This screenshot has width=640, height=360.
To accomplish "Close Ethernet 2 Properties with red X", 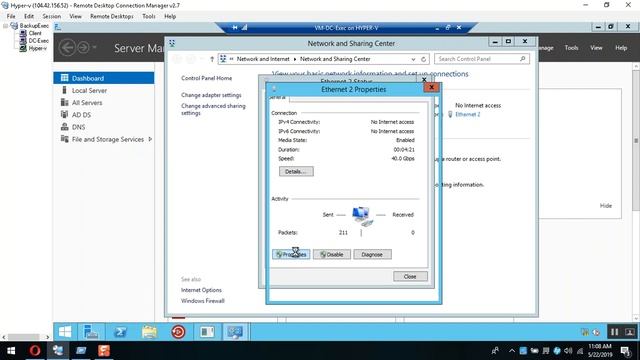I will coord(431,87).
